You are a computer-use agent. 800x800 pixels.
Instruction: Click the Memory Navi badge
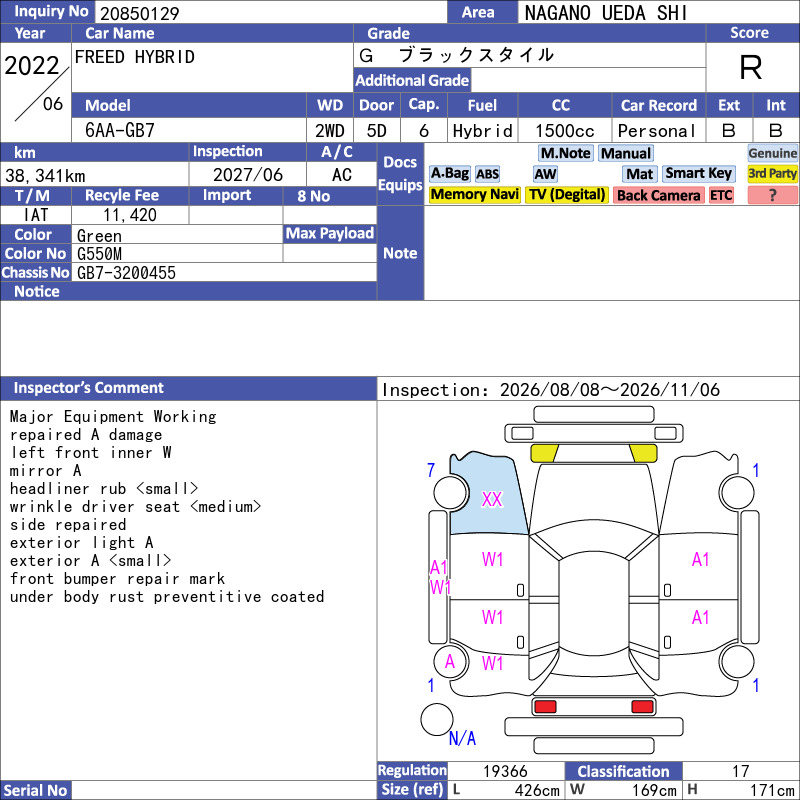point(474,195)
